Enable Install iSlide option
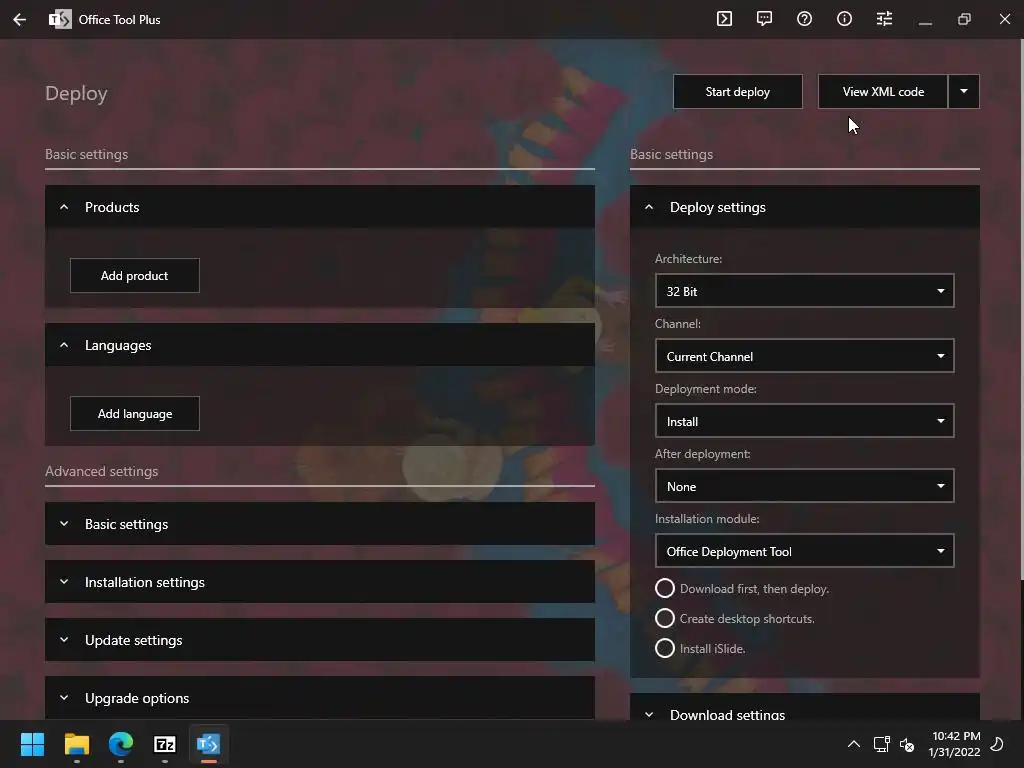Screen dimensions: 1024x768 pos(700,648)
